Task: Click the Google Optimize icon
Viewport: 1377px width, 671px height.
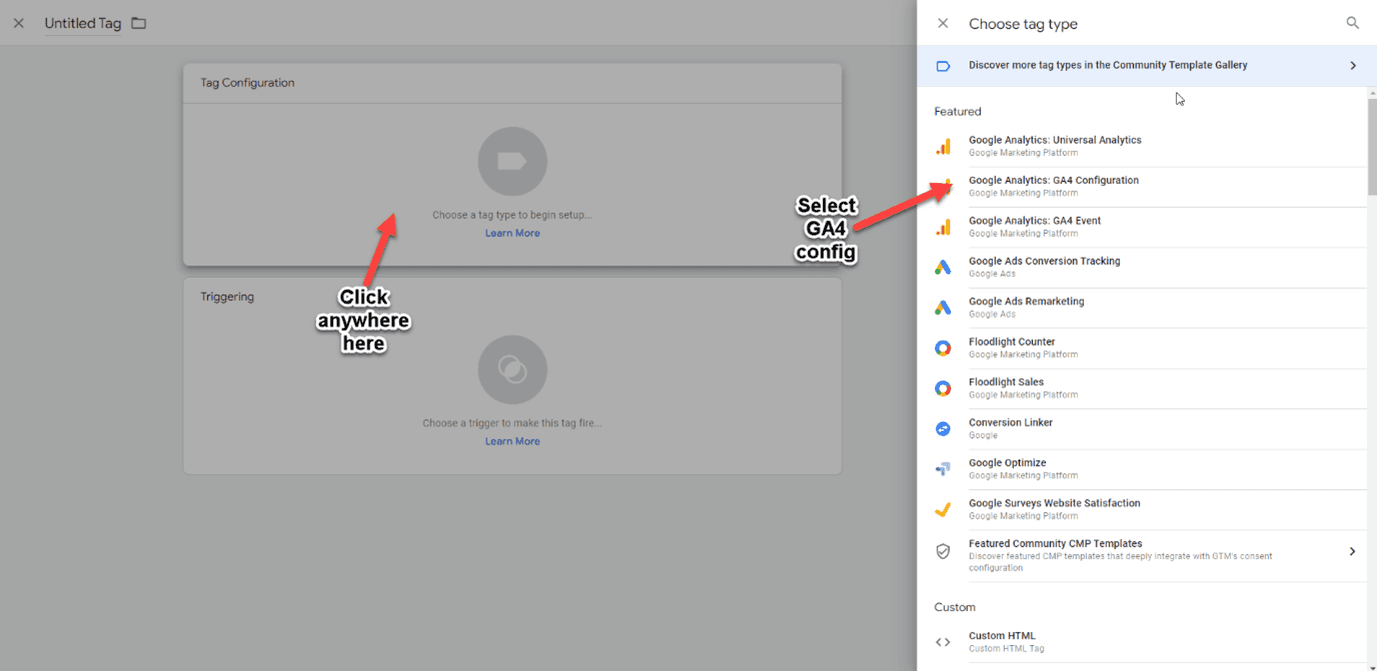Action: pyautogui.click(x=943, y=469)
